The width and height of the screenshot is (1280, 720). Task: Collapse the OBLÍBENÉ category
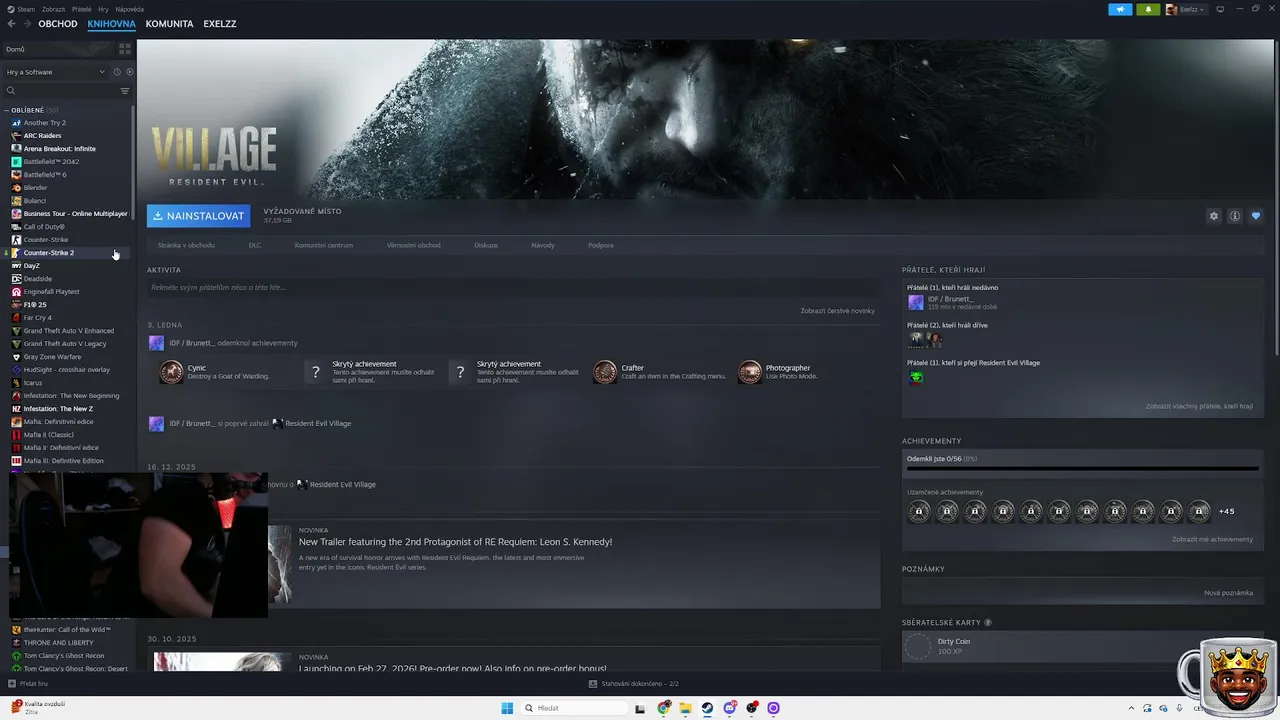pos(7,110)
